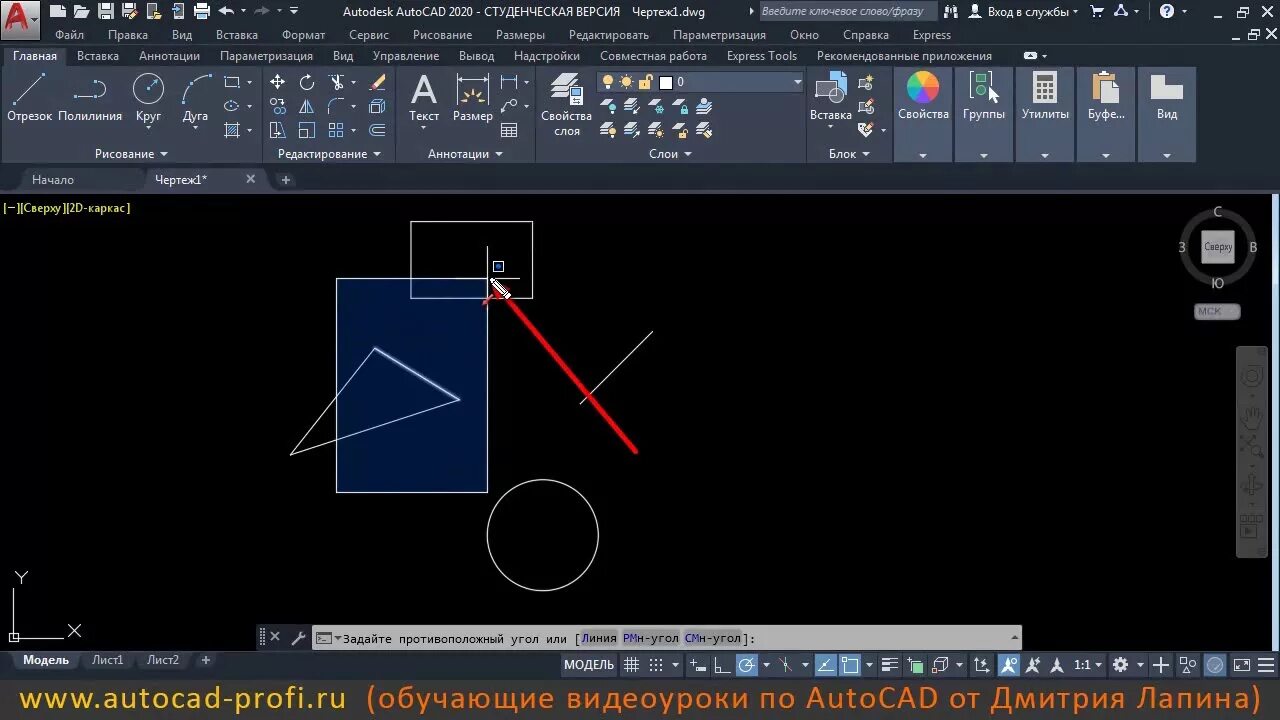Select the Fillet tool

[x=336, y=106]
